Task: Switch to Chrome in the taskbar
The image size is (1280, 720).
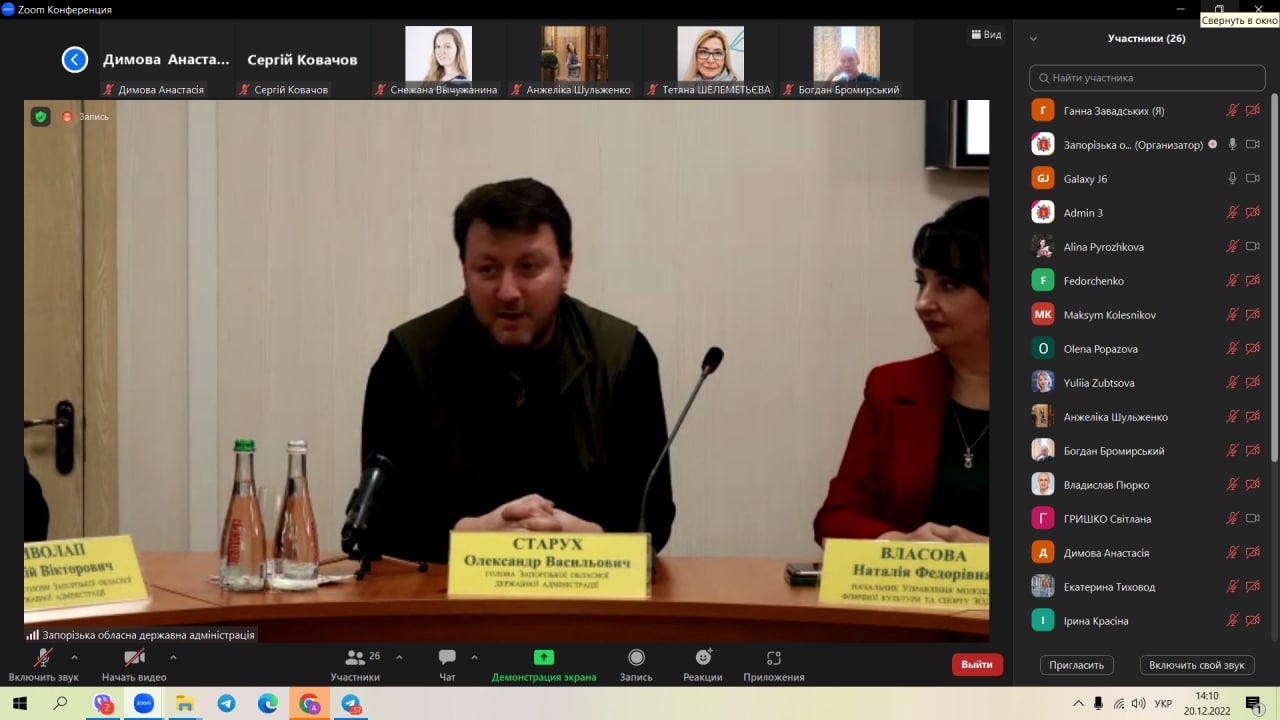Action: point(310,703)
